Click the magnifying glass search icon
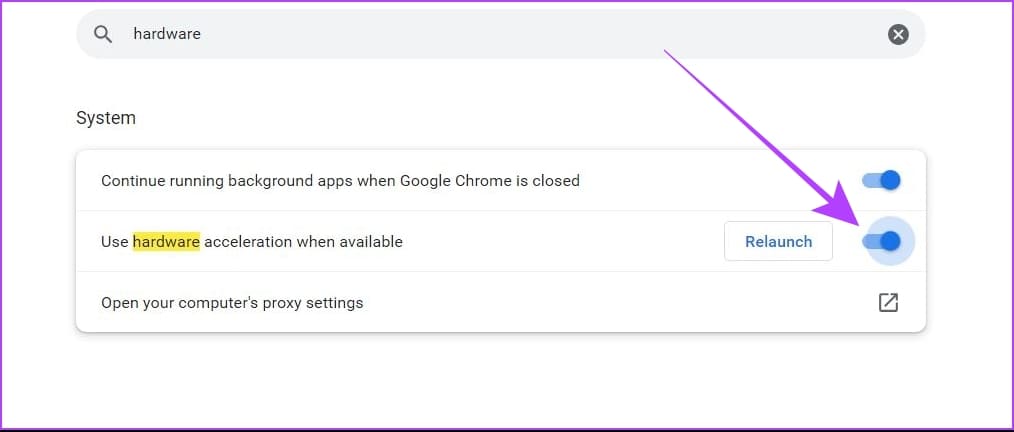This screenshot has height=432, width=1014. (x=103, y=34)
